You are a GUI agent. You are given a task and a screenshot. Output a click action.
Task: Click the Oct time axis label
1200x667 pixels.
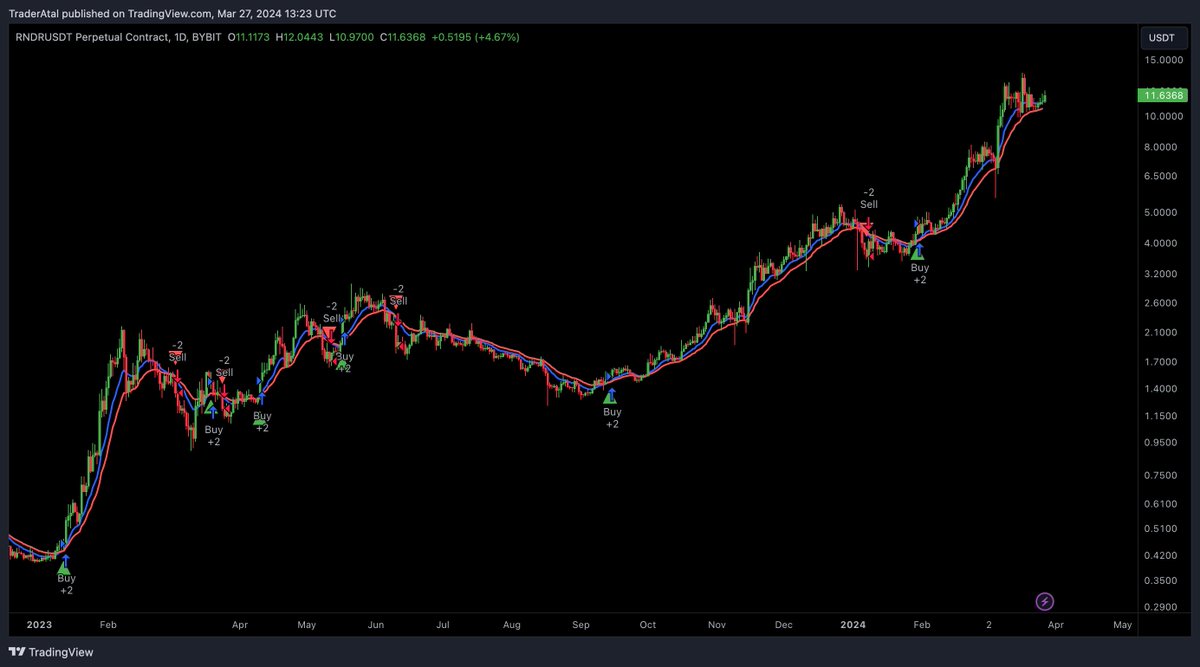(x=648, y=625)
